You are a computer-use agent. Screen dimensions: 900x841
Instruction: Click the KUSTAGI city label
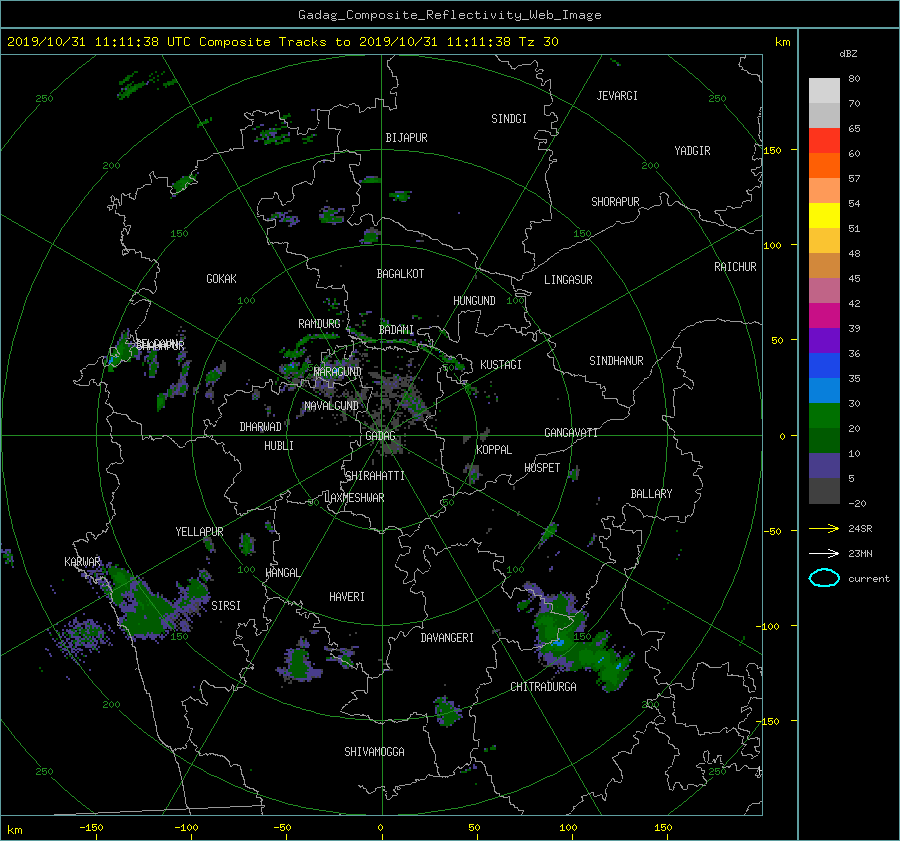coord(501,365)
